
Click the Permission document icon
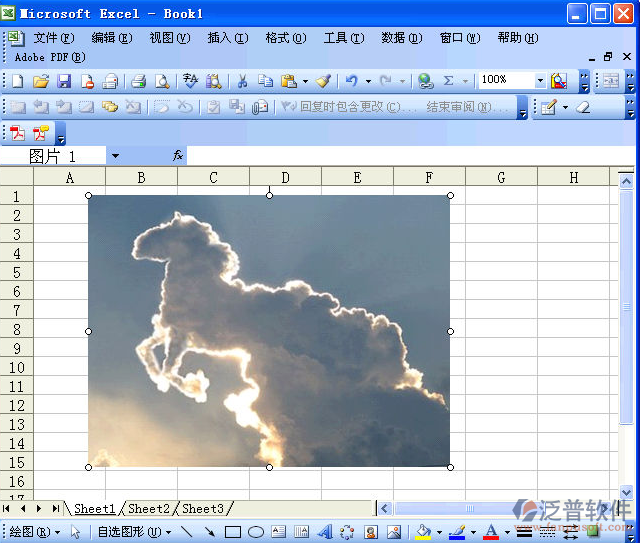[87, 81]
